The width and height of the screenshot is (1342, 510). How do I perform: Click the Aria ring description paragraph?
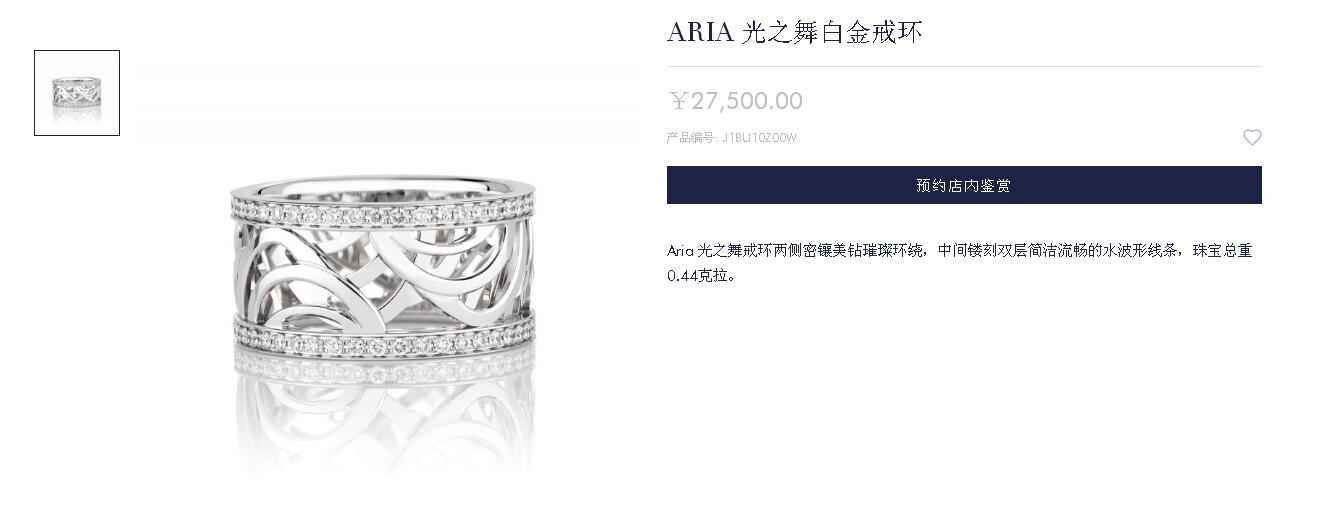tap(960, 262)
